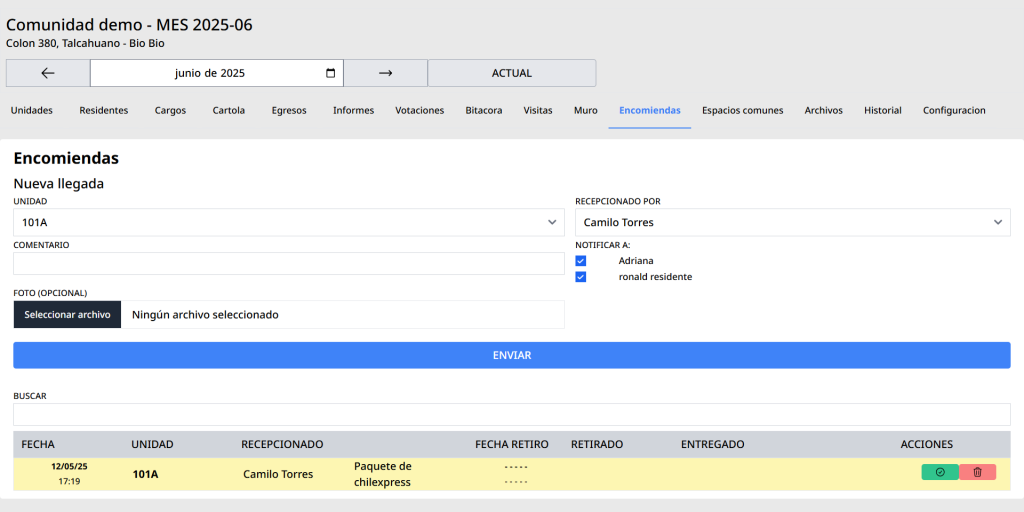The width and height of the screenshot is (1024, 512).
Task: Open the calendar picker in month field
Action: (331, 73)
